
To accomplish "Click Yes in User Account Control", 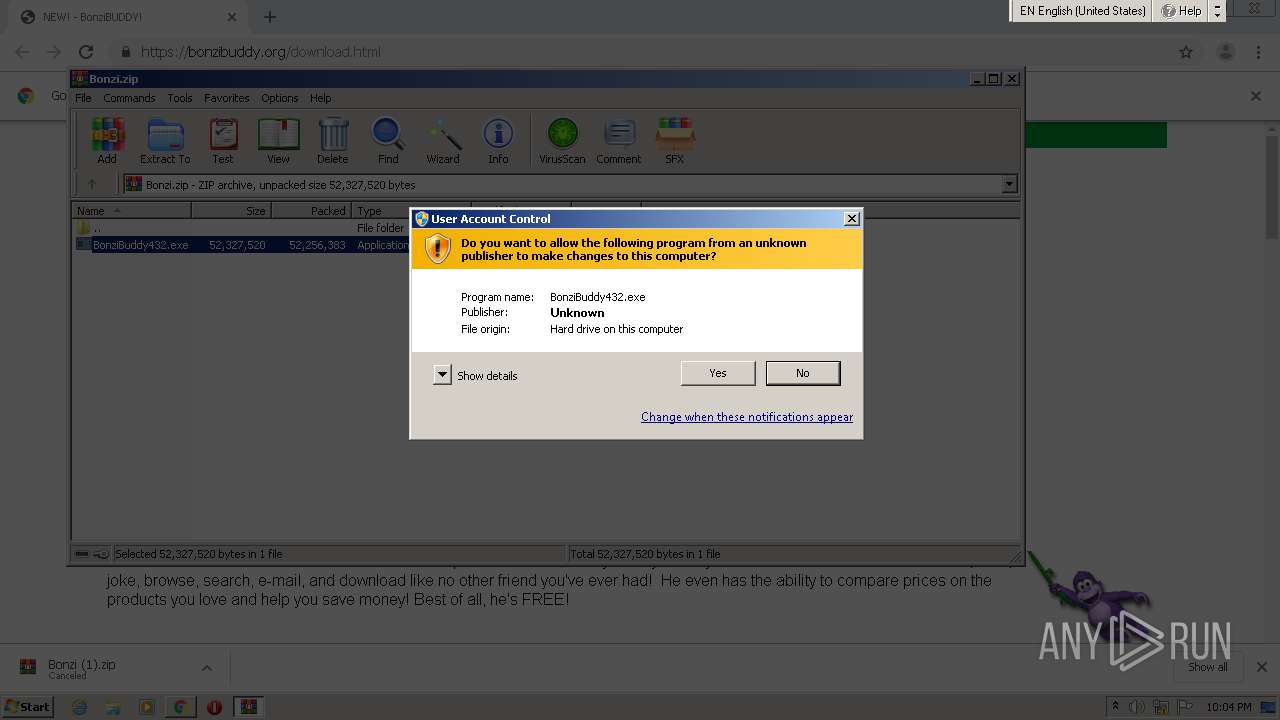I will pyautogui.click(x=718, y=373).
